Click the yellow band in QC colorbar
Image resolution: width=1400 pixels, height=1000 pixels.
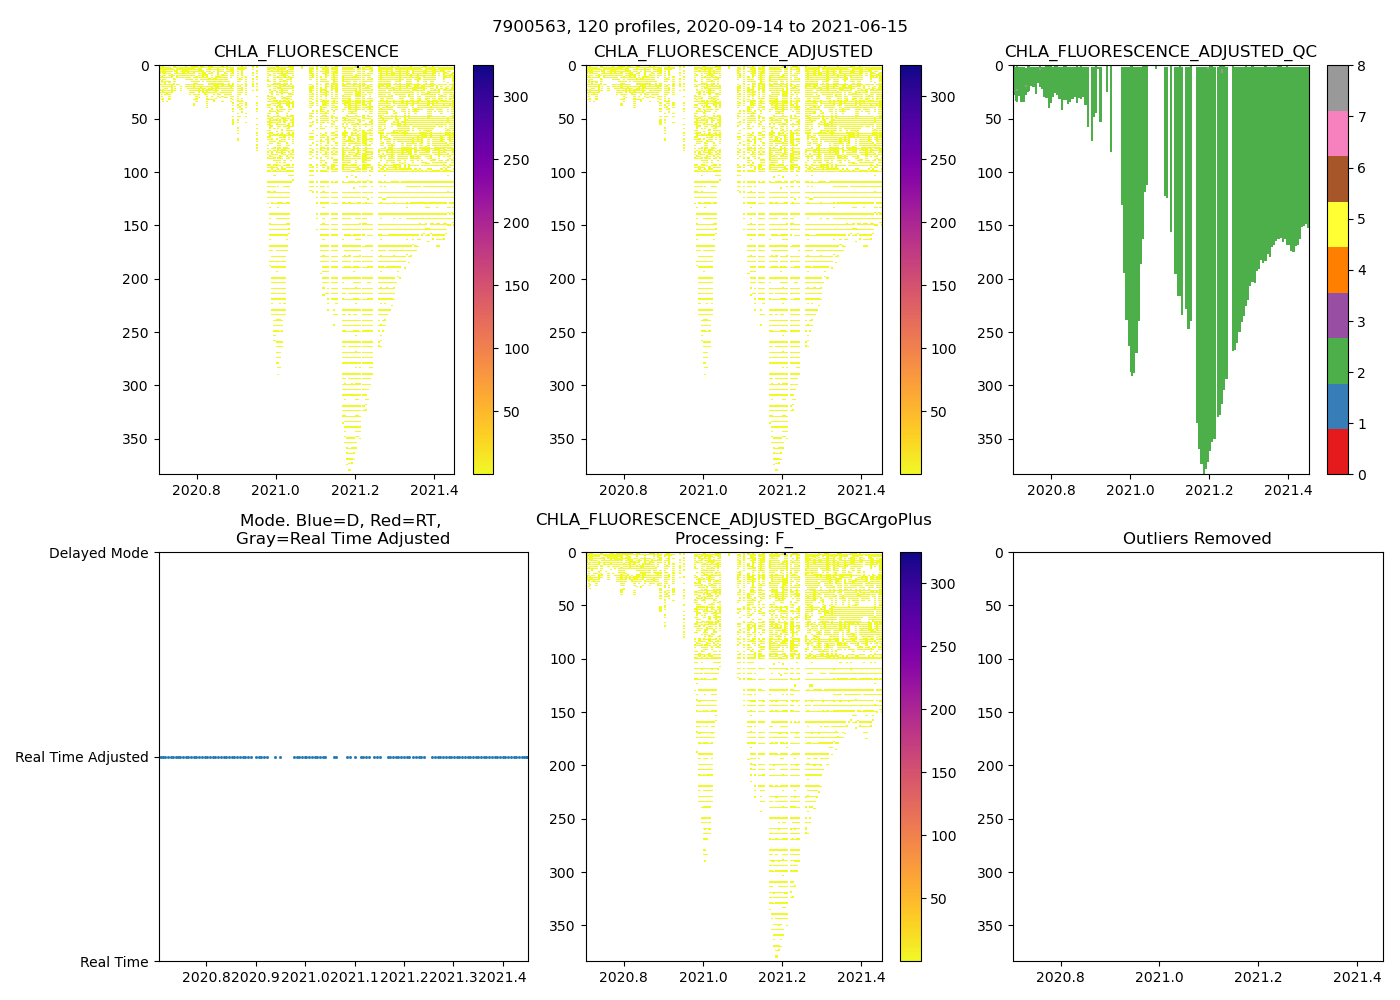coord(1337,224)
